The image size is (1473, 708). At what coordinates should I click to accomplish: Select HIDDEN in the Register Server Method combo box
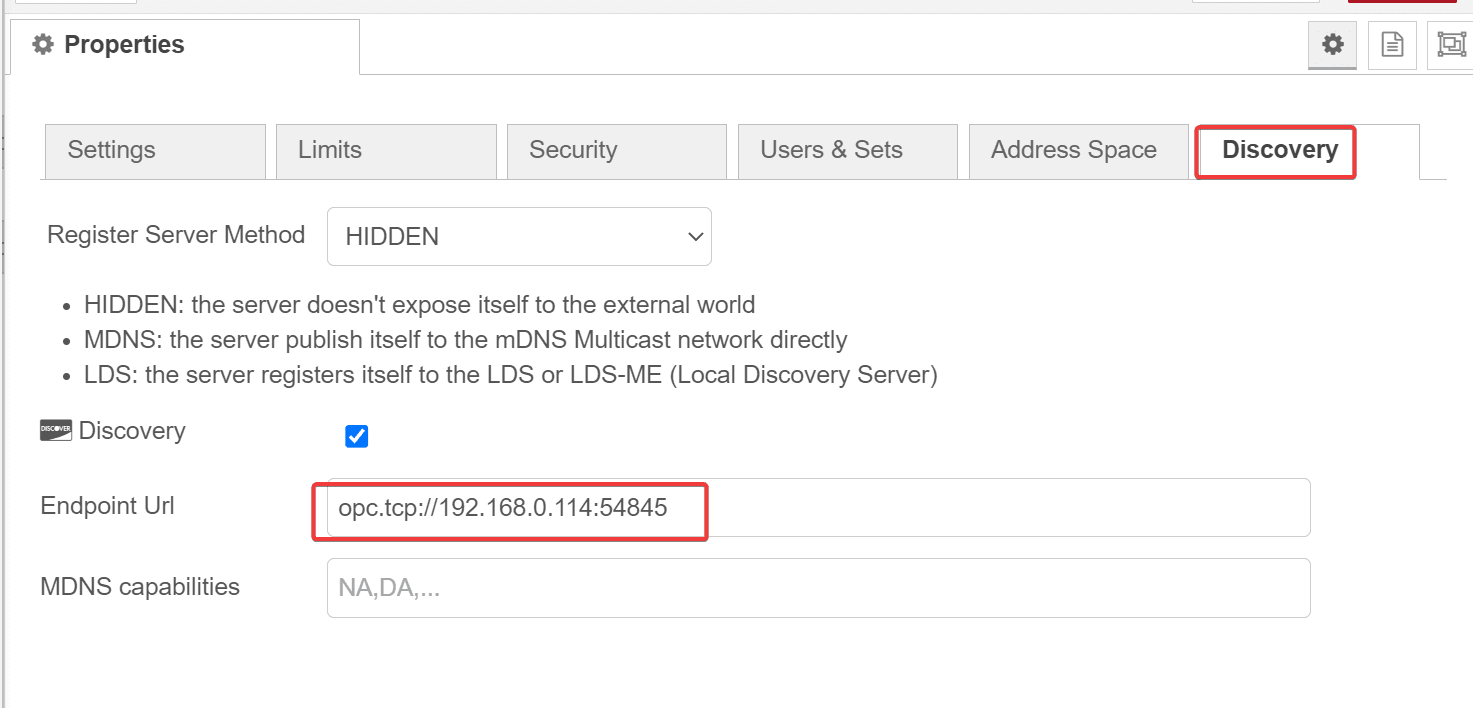(x=450, y=236)
